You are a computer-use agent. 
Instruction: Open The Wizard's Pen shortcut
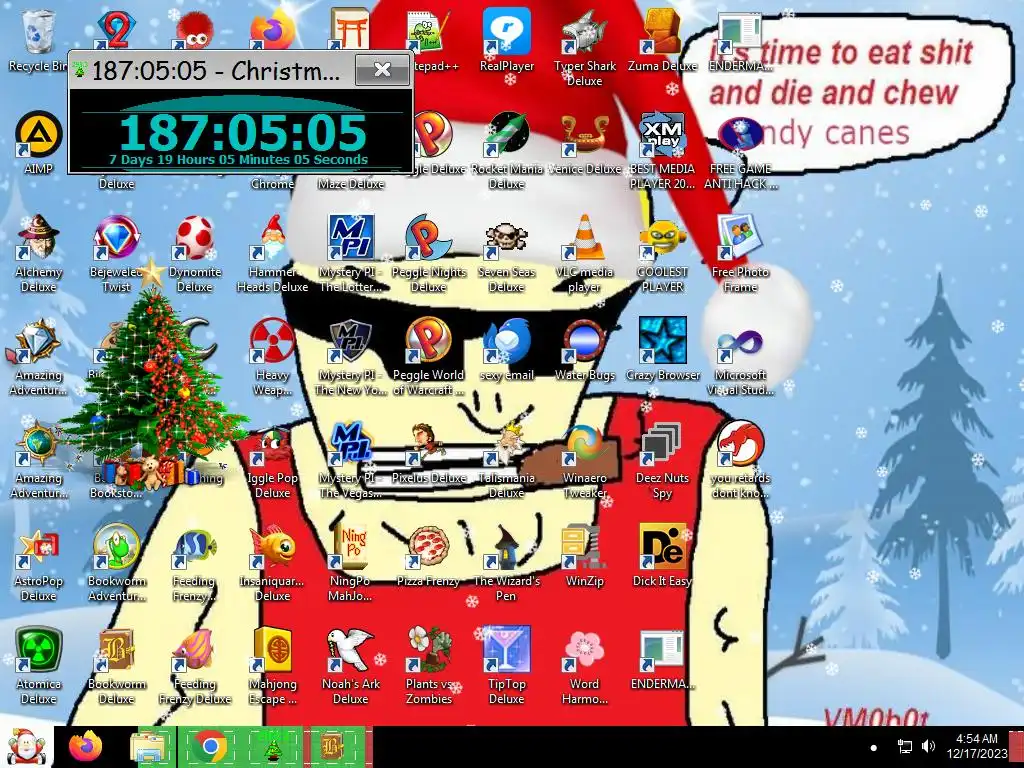coord(507,563)
